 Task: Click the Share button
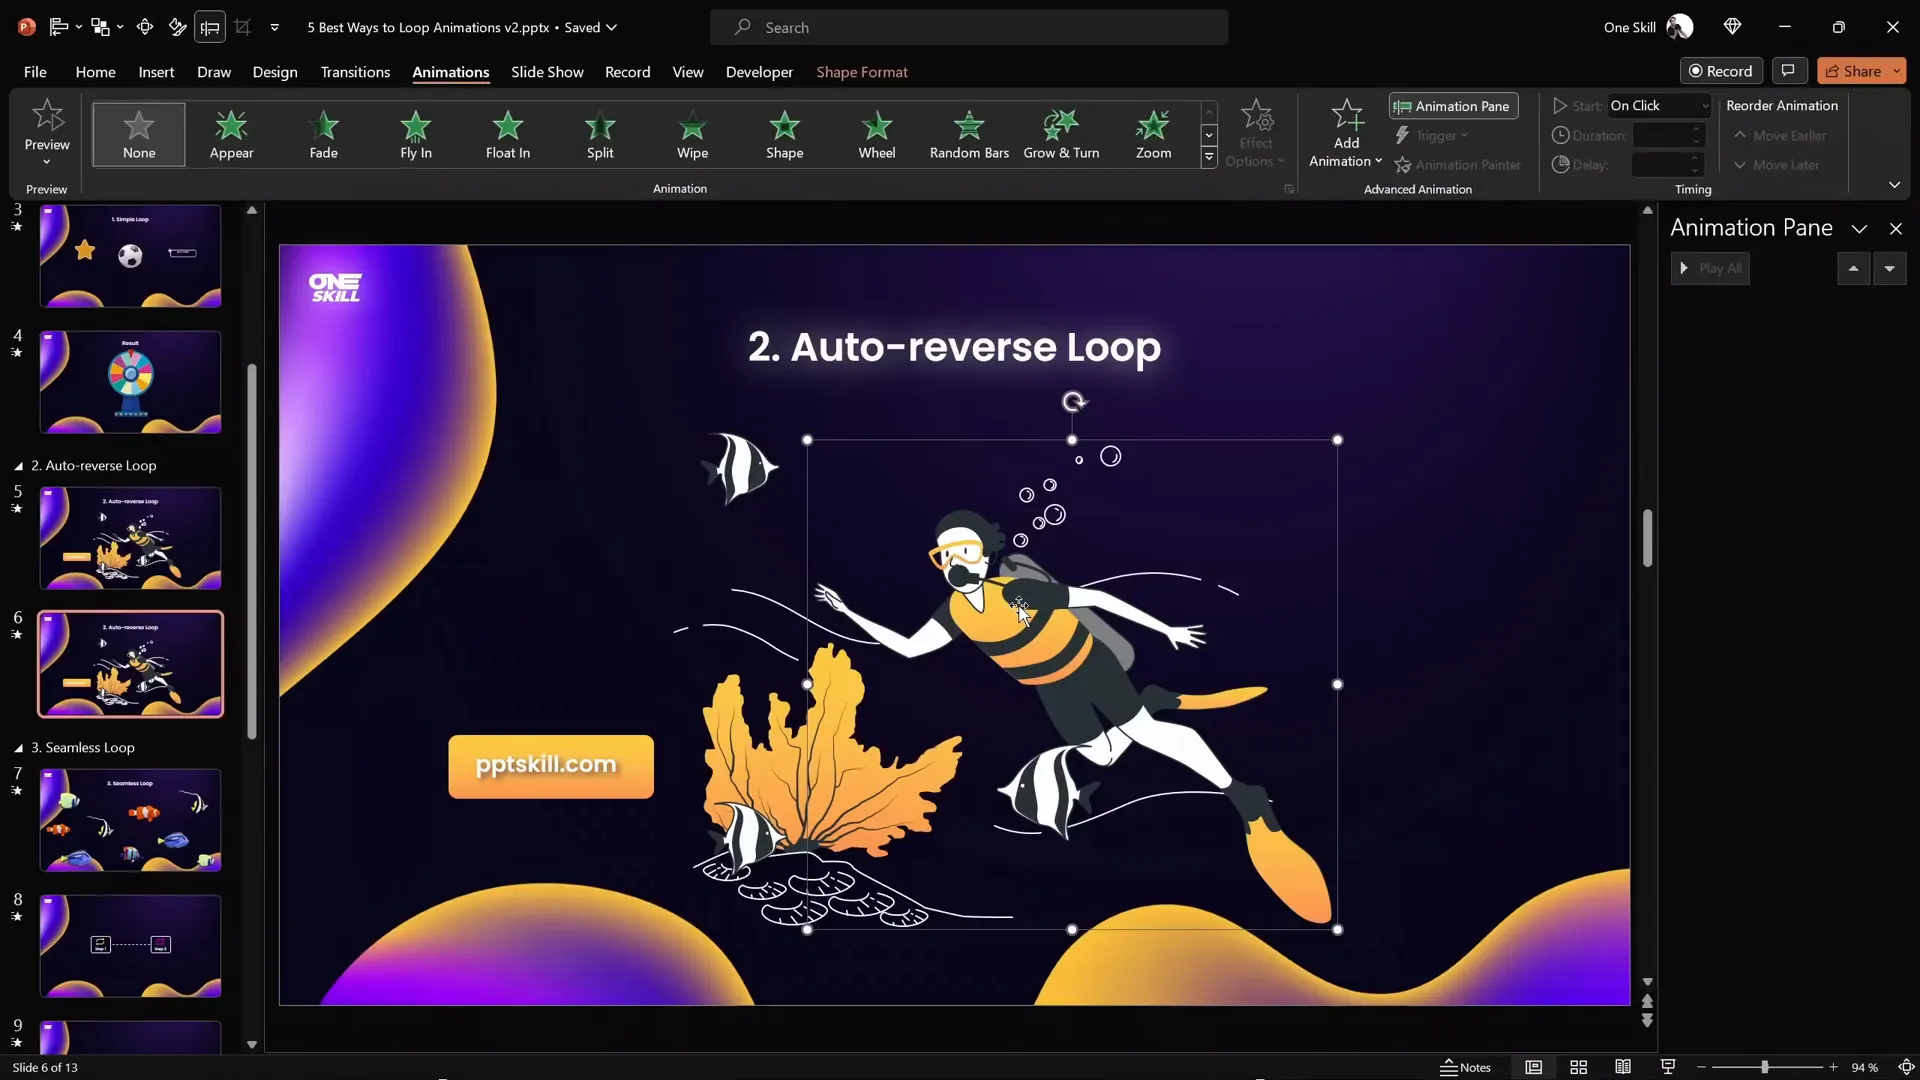[1853, 71]
